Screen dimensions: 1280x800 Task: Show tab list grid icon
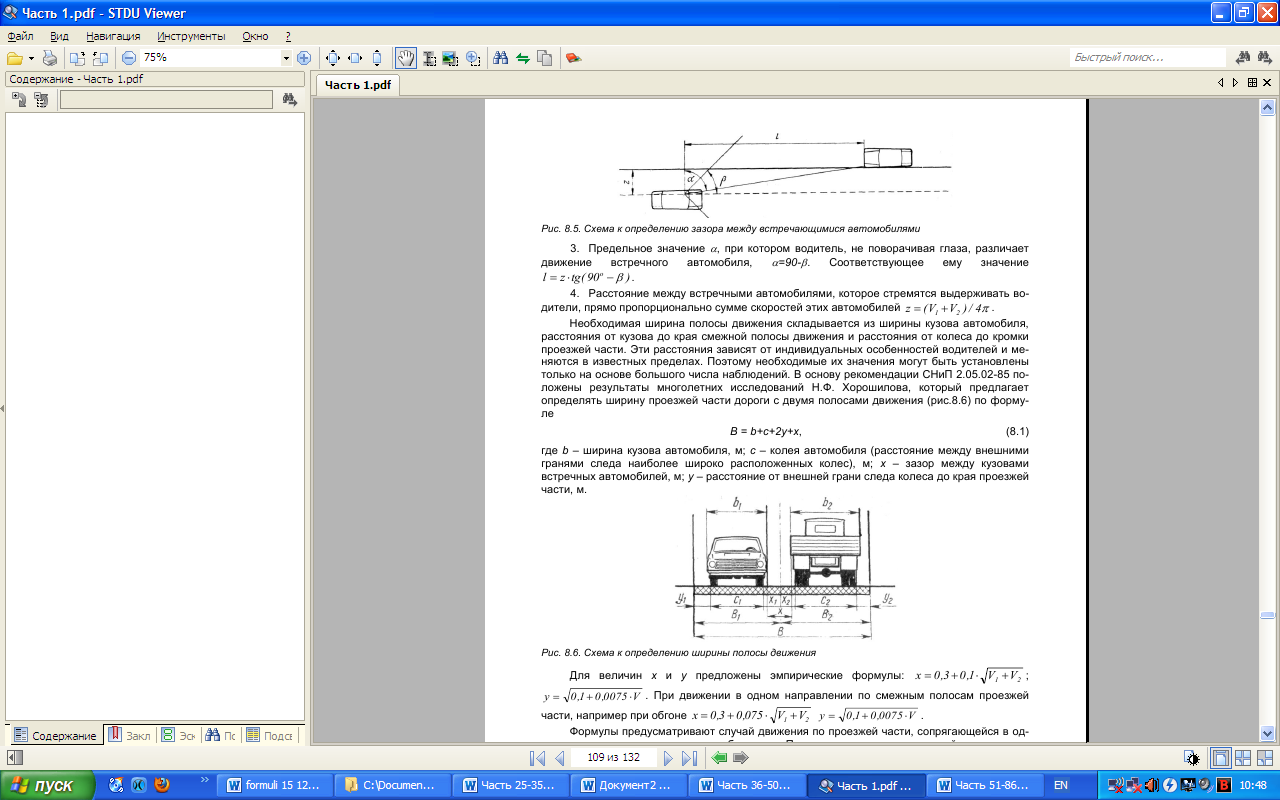click(x=1253, y=83)
